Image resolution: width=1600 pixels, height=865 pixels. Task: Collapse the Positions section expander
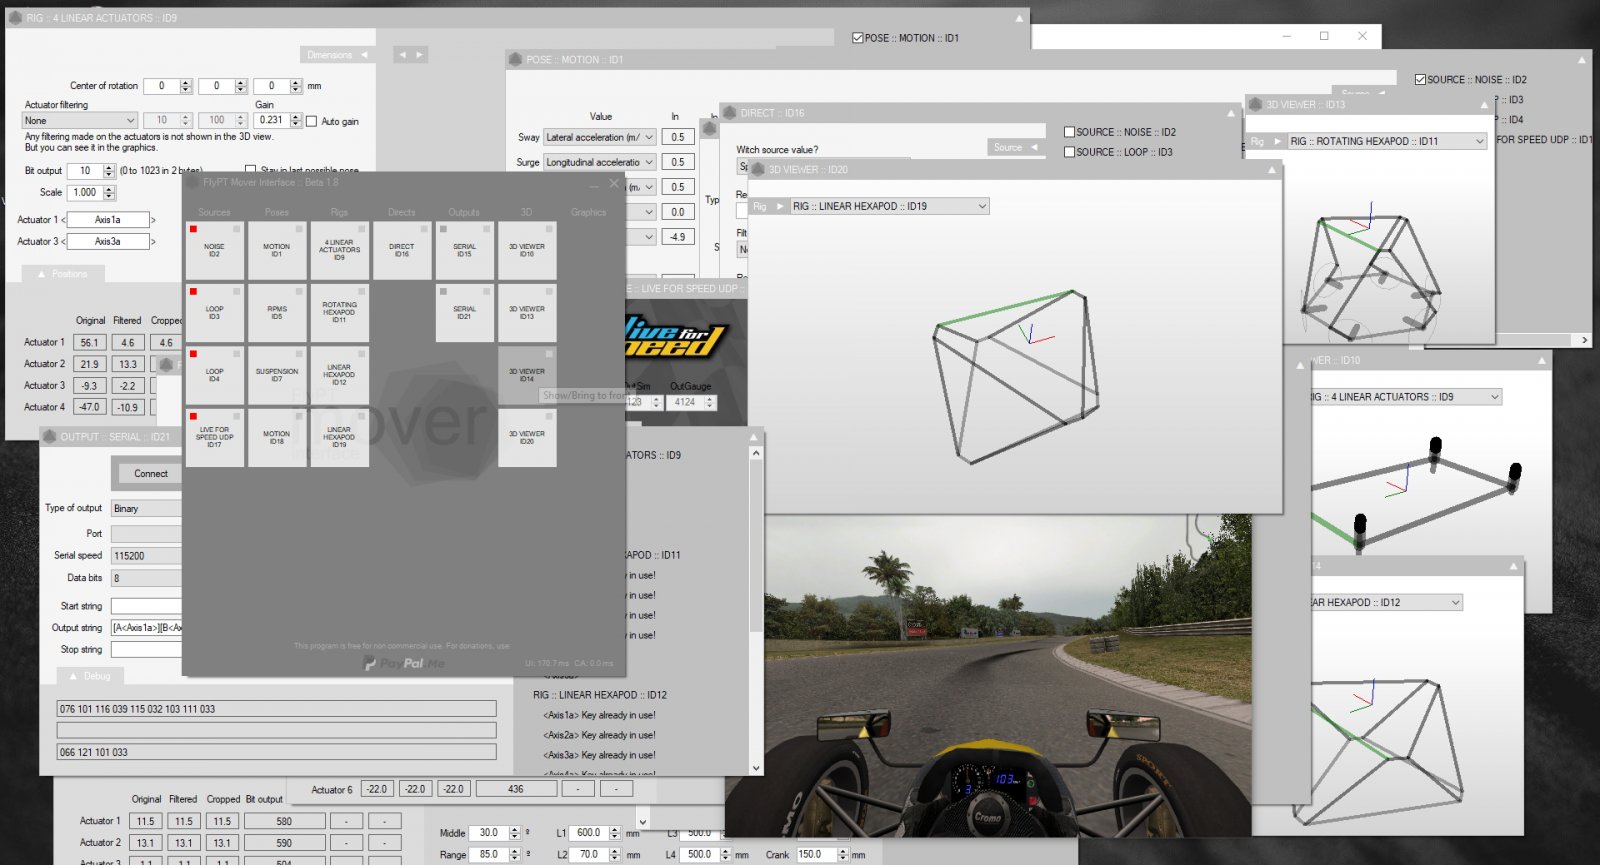pyautogui.click(x=63, y=274)
